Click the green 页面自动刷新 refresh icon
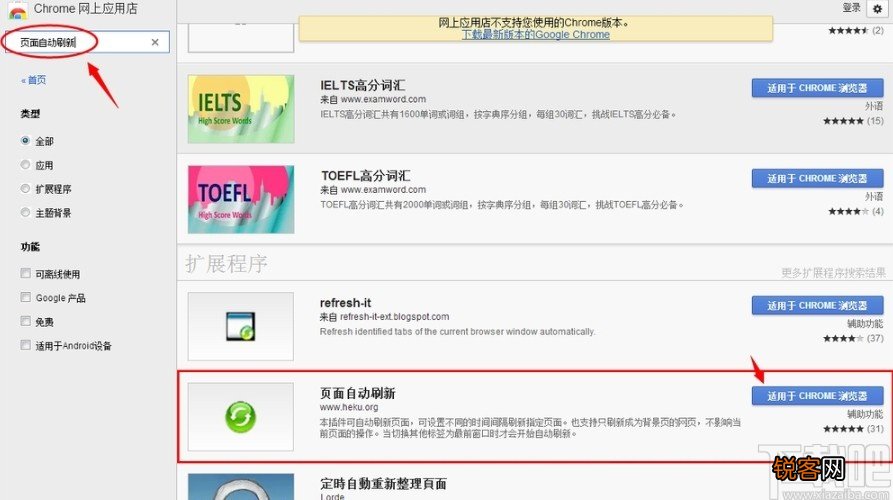 [x=241, y=417]
